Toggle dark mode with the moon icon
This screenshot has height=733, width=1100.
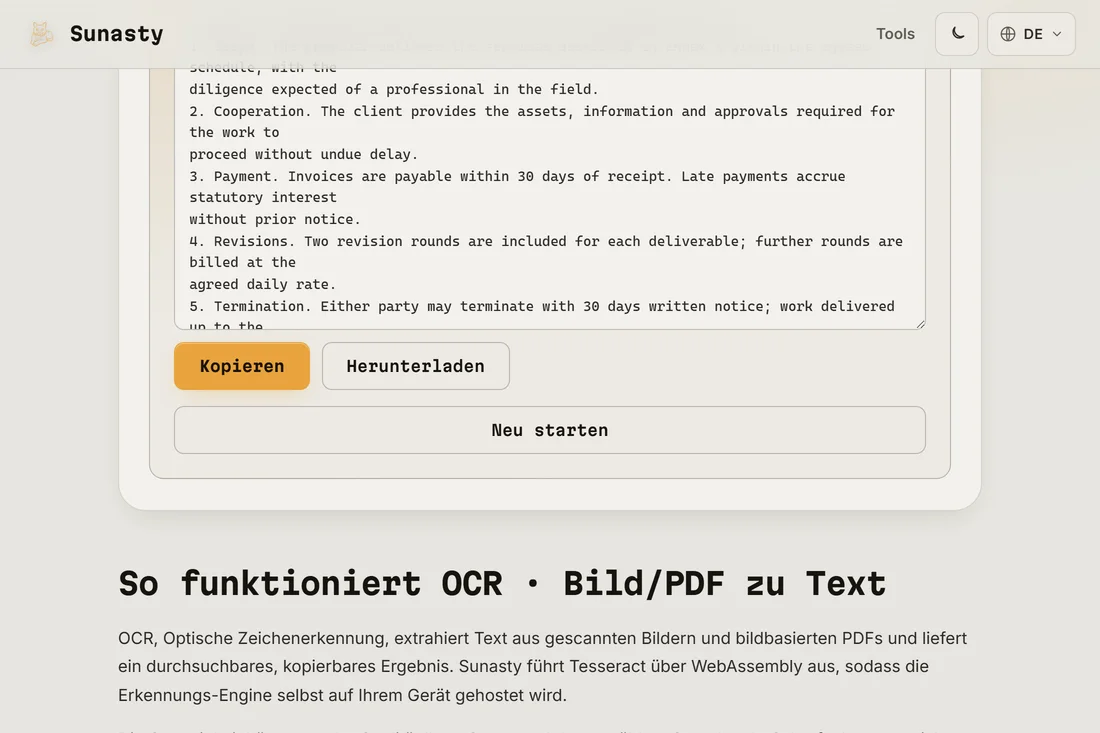(957, 34)
